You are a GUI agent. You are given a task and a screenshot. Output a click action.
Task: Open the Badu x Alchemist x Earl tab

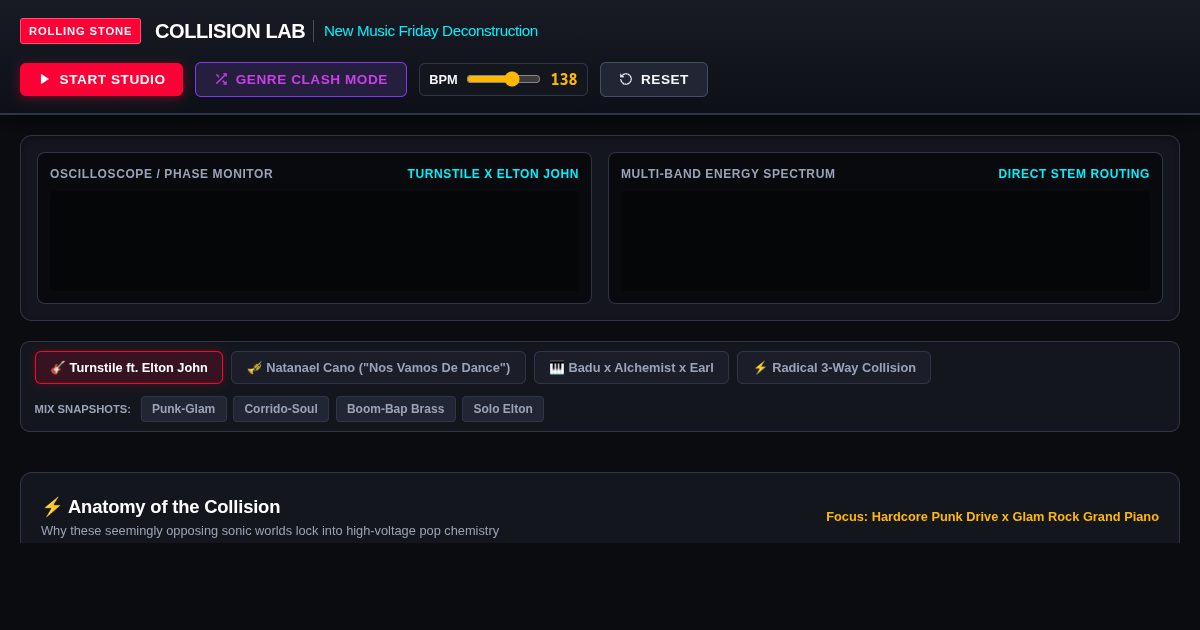pos(631,368)
